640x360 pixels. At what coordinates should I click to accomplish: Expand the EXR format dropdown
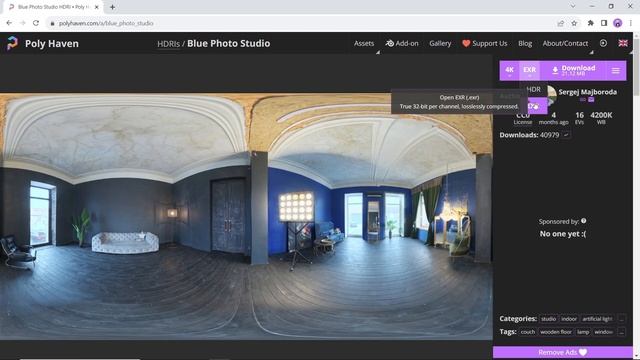(529, 71)
